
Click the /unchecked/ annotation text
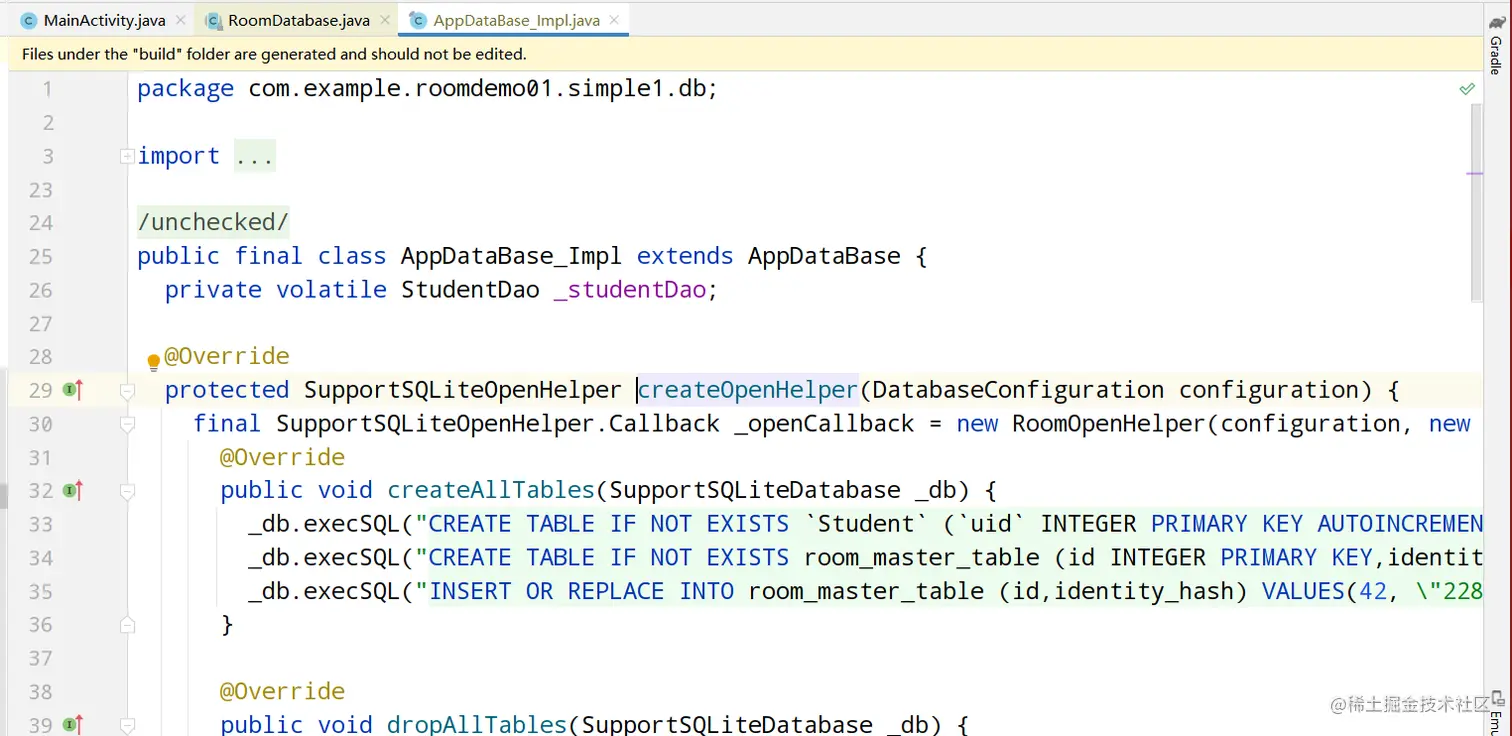pos(213,222)
